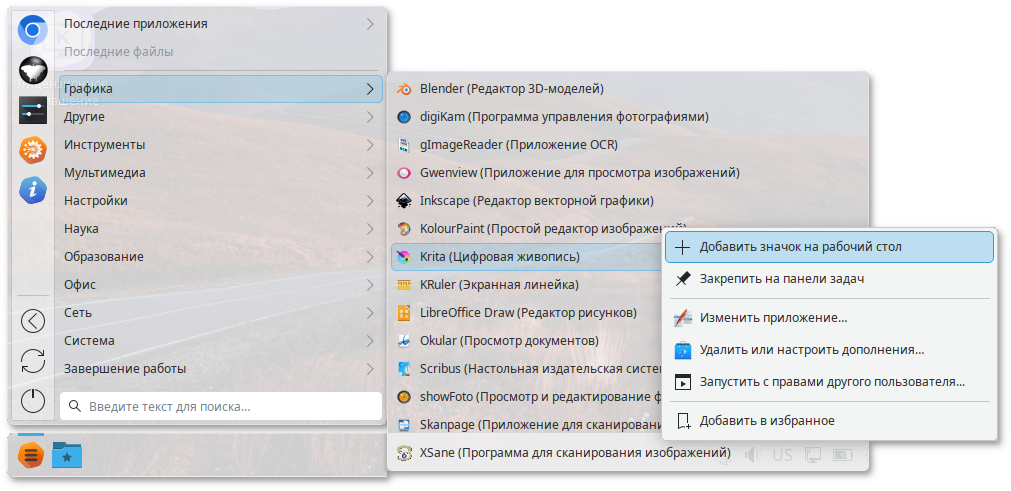The height and width of the screenshot is (491, 1011).
Task: Focus the Введите текст для поиска field
Action: pyautogui.click(x=221, y=407)
